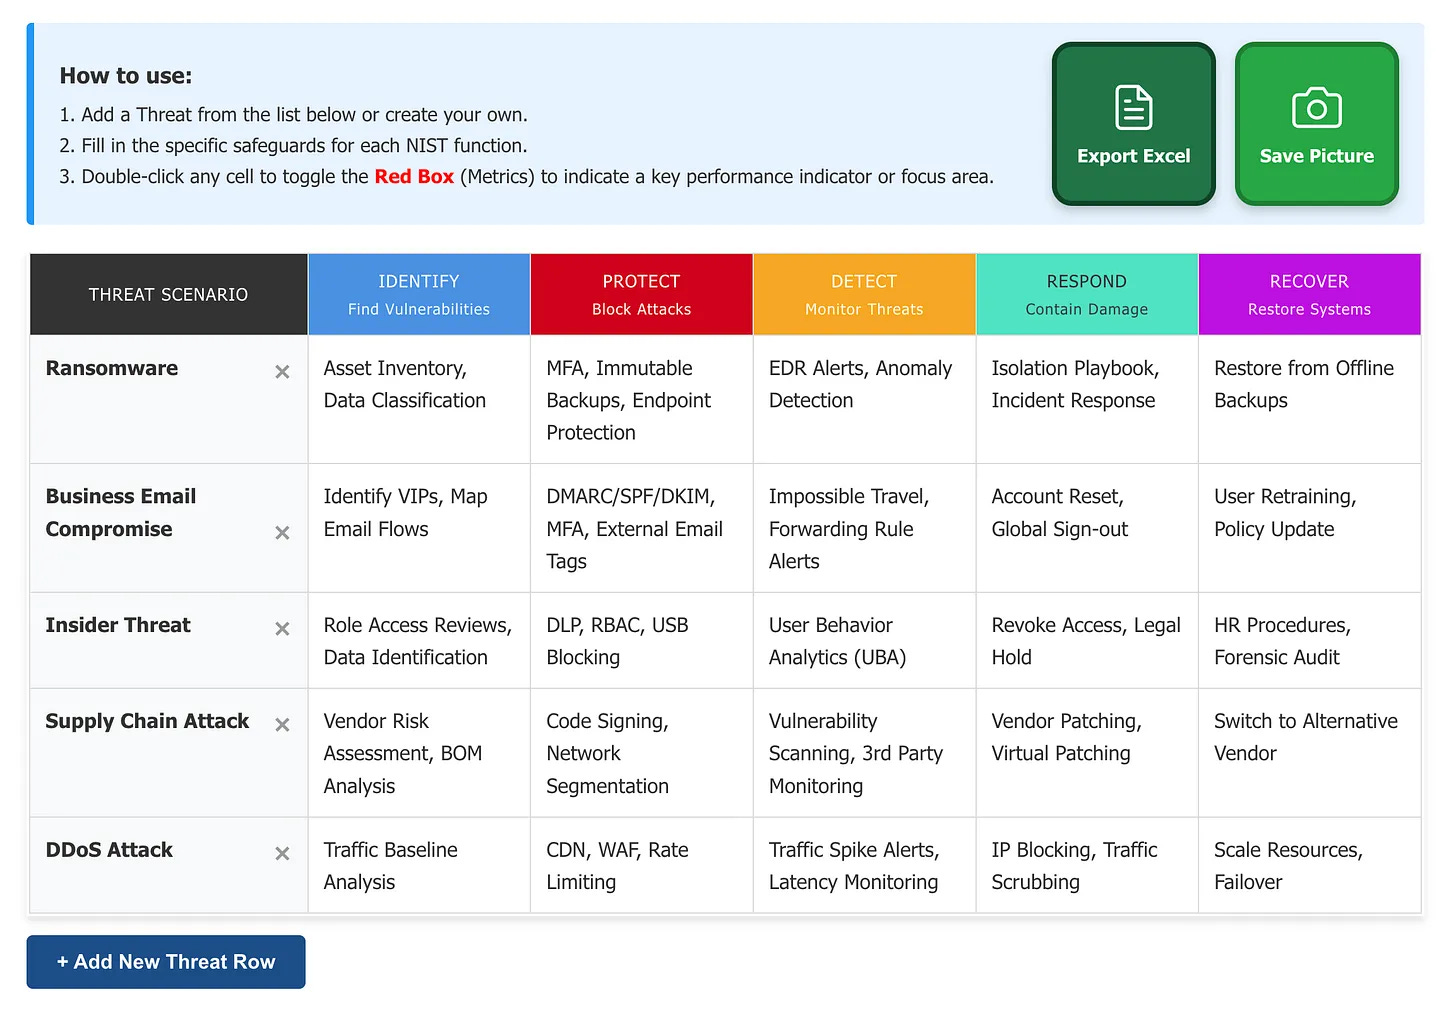Click the RECOVER column header
Viewport: 1456px width, 1023px height.
tap(1309, 294)
